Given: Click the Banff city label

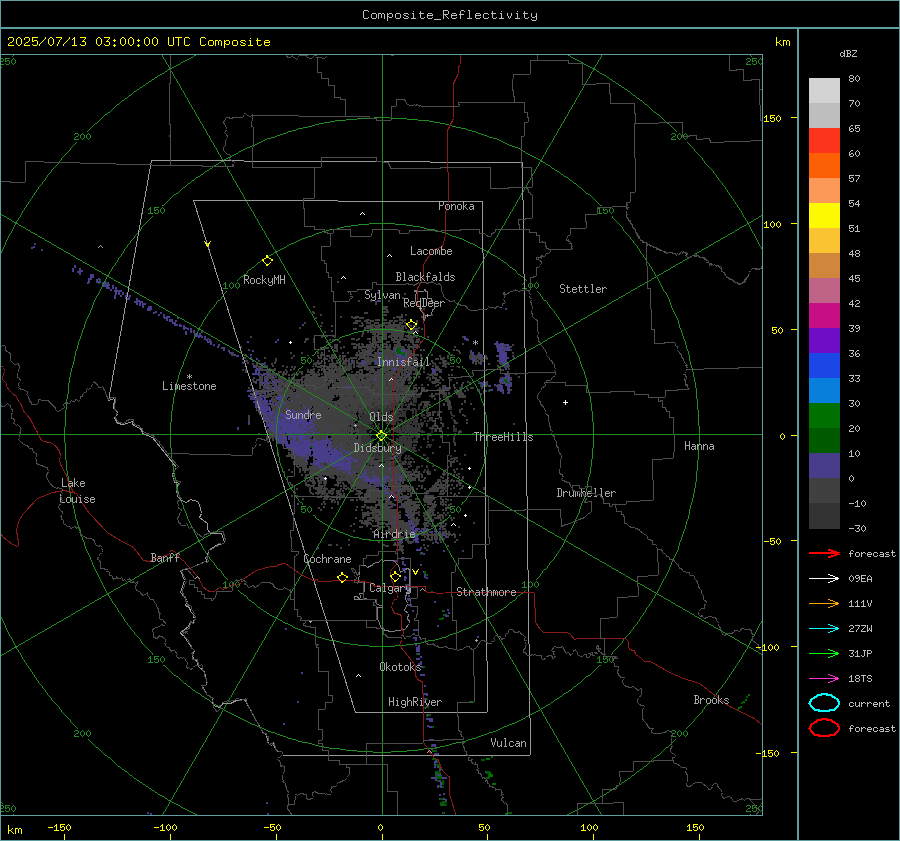Looking at the screenshot, I should 165,558.
